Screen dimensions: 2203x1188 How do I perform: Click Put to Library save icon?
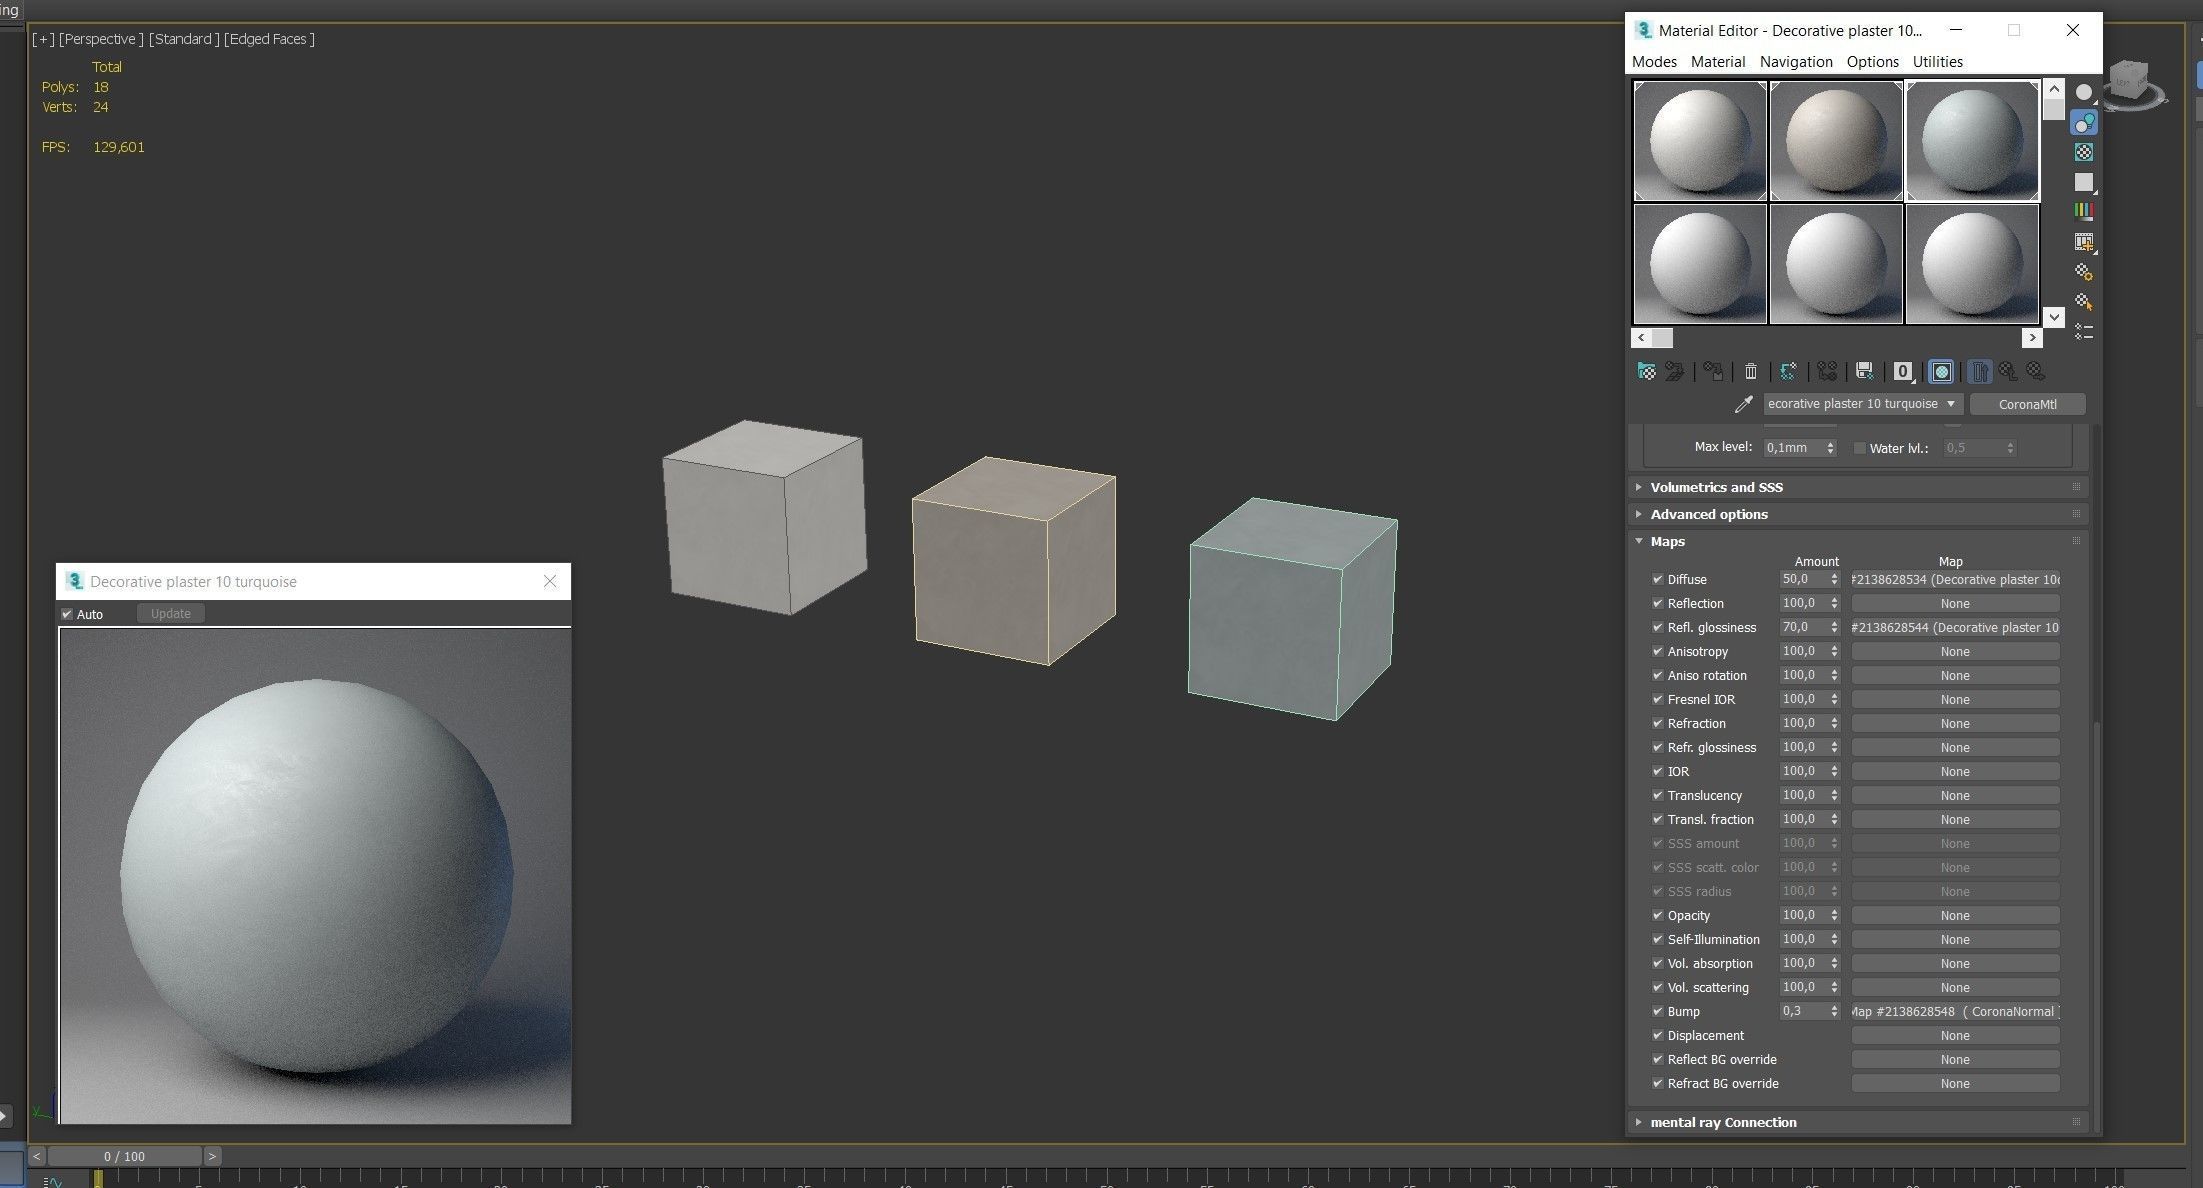[x=1864, y=372]
